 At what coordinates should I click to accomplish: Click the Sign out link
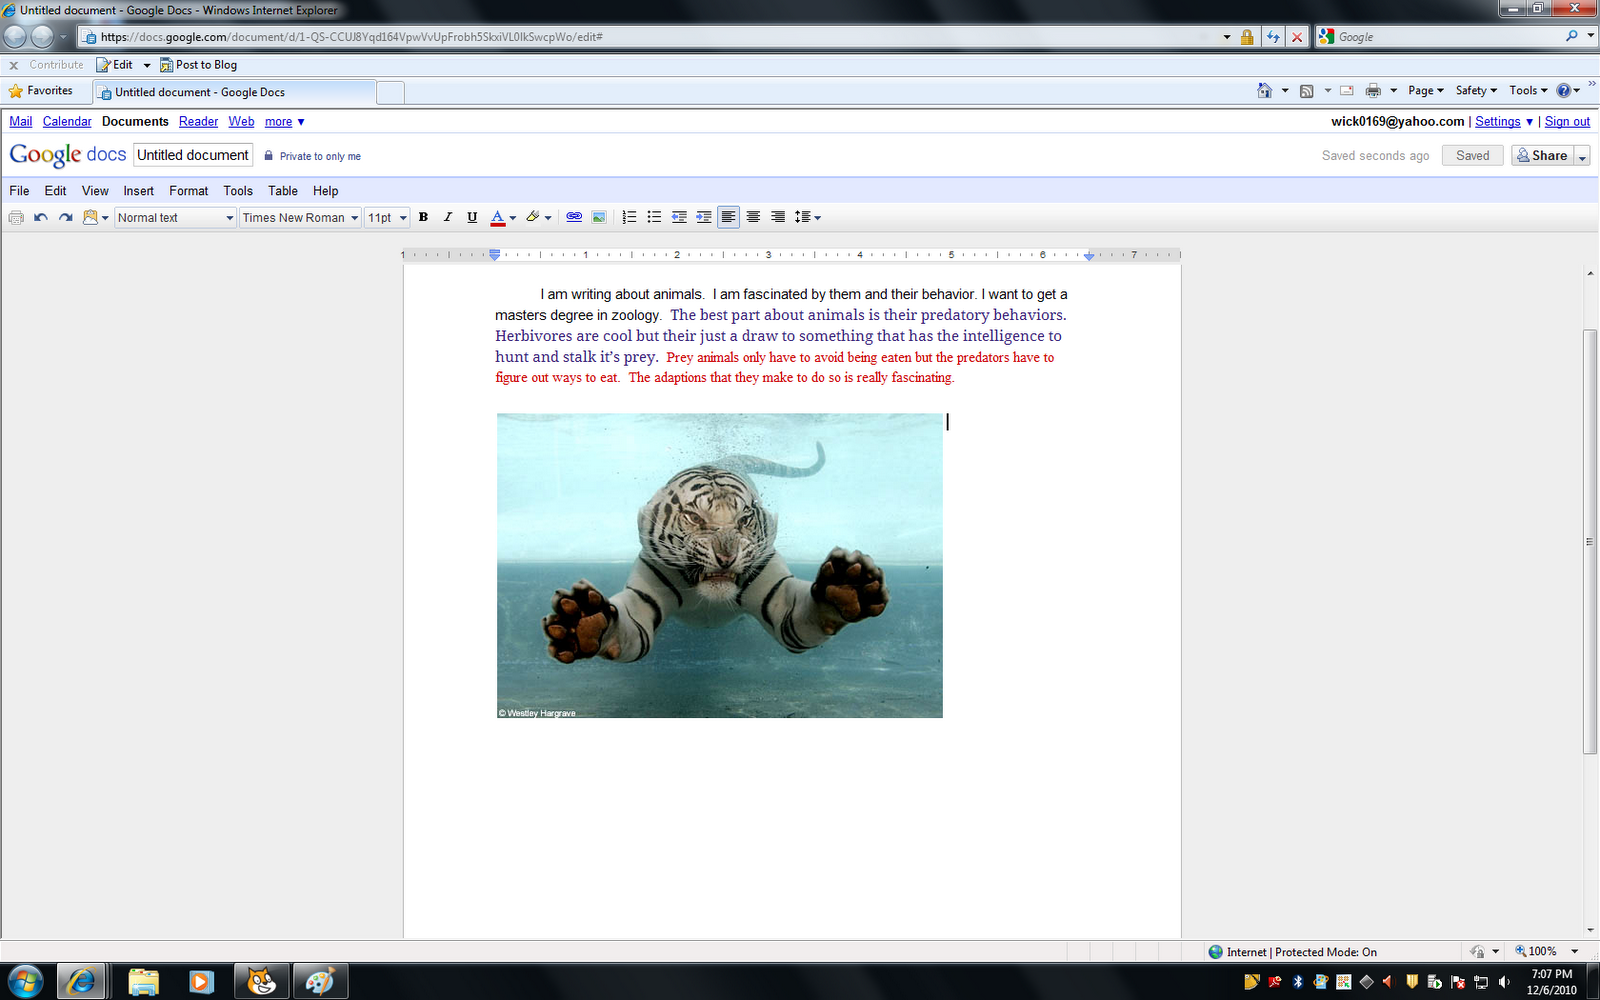(1567, 122)
